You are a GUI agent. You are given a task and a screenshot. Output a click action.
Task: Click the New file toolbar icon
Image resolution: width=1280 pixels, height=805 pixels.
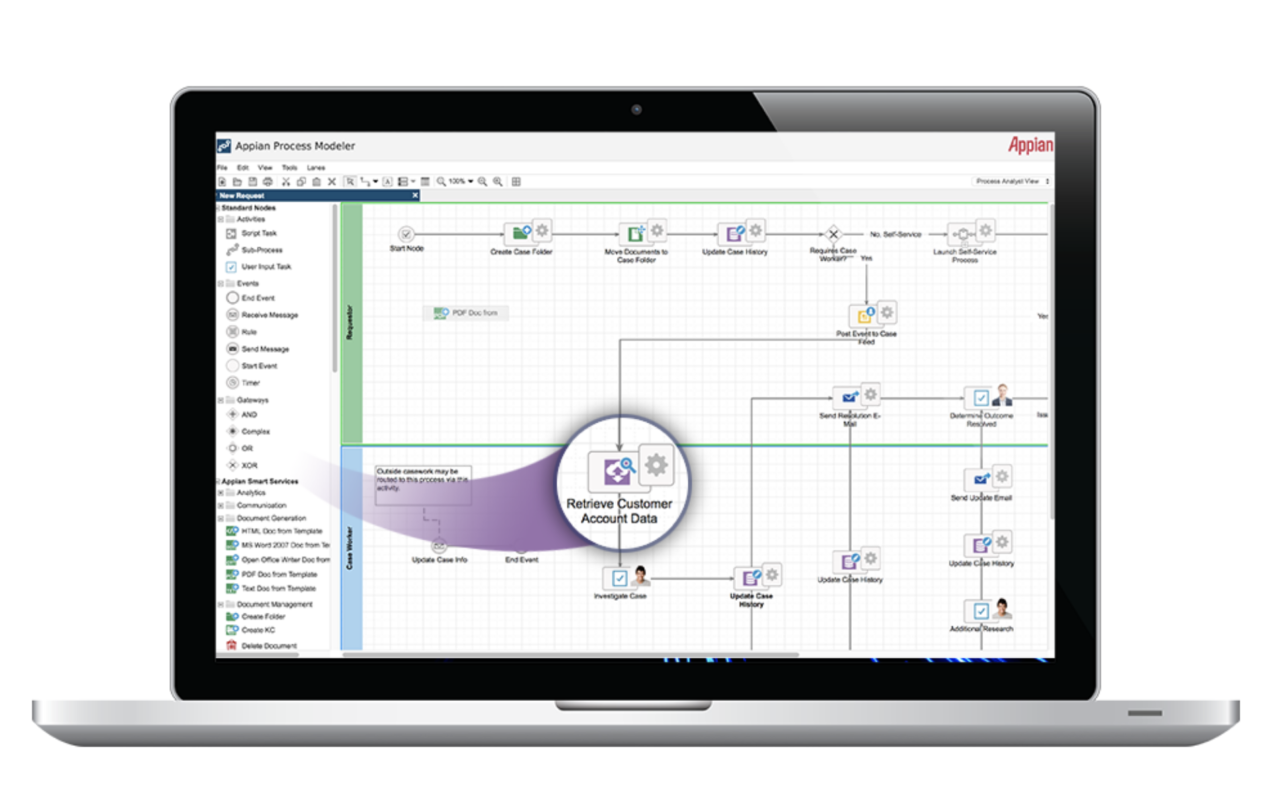tap(222, 182)
